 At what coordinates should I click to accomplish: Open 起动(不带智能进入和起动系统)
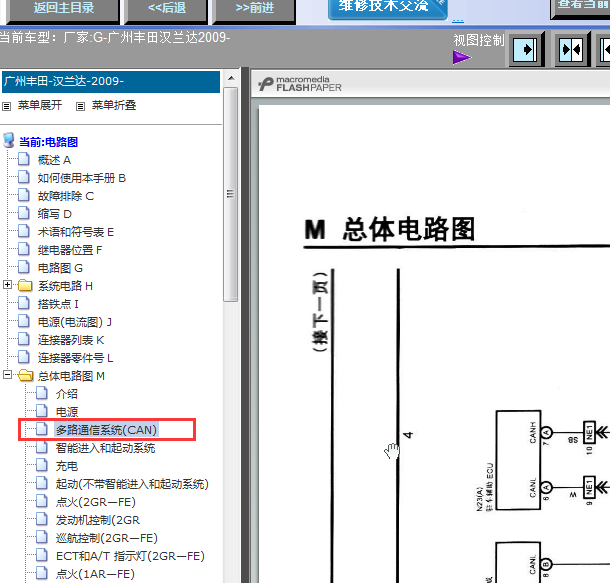coord(132,484)
